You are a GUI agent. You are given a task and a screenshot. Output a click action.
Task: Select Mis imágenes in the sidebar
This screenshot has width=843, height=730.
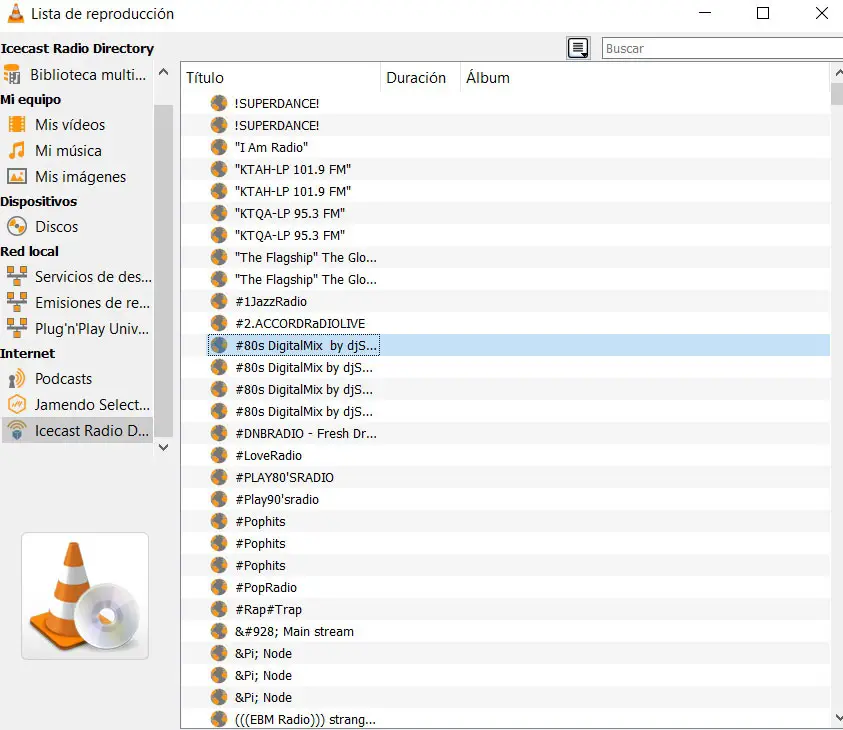click(77, 176)
